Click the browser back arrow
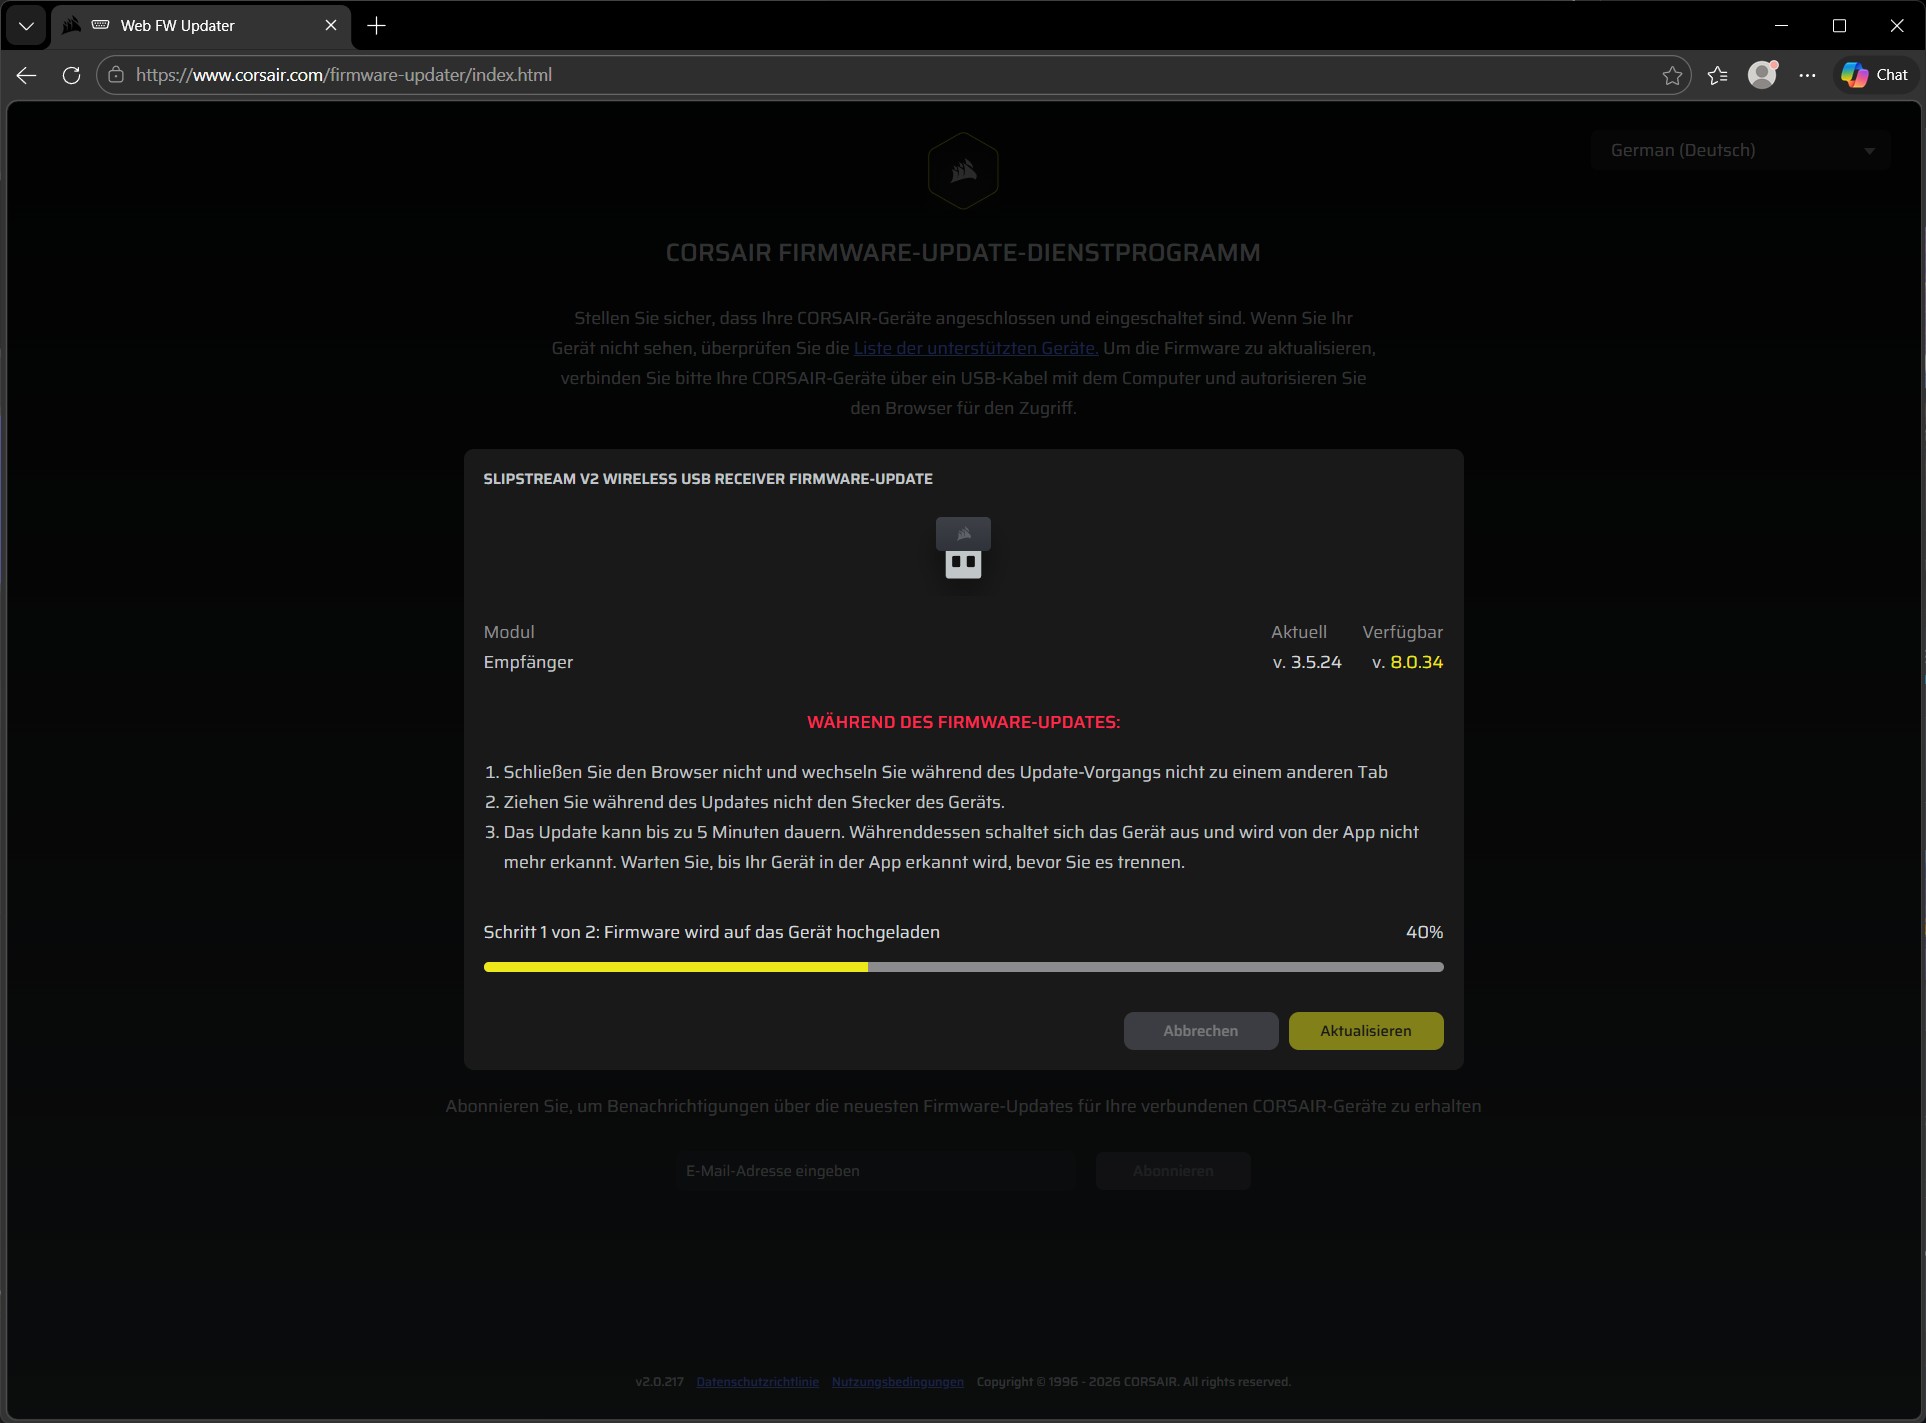The width and height of the screenshot is (1926, 1423). coord(27,75)
